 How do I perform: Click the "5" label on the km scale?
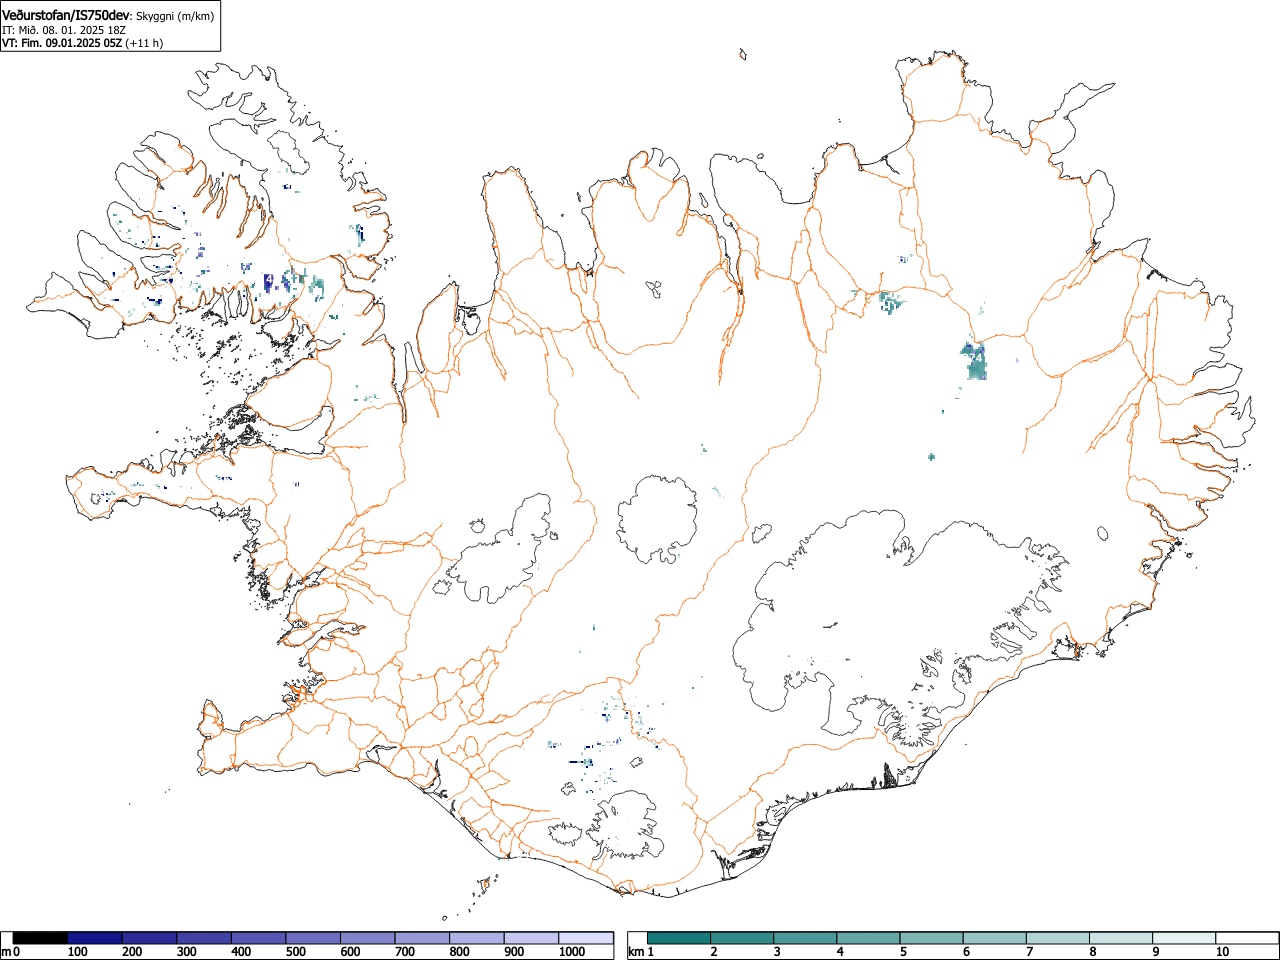903,952
